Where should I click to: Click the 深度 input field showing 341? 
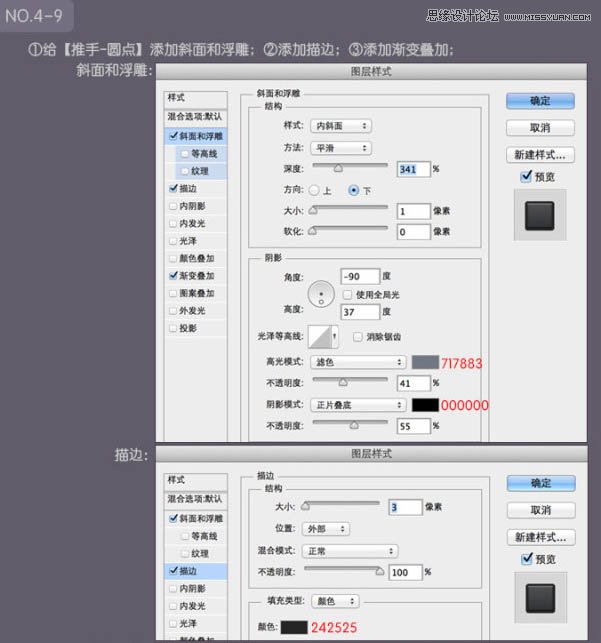tap(414, 169)
